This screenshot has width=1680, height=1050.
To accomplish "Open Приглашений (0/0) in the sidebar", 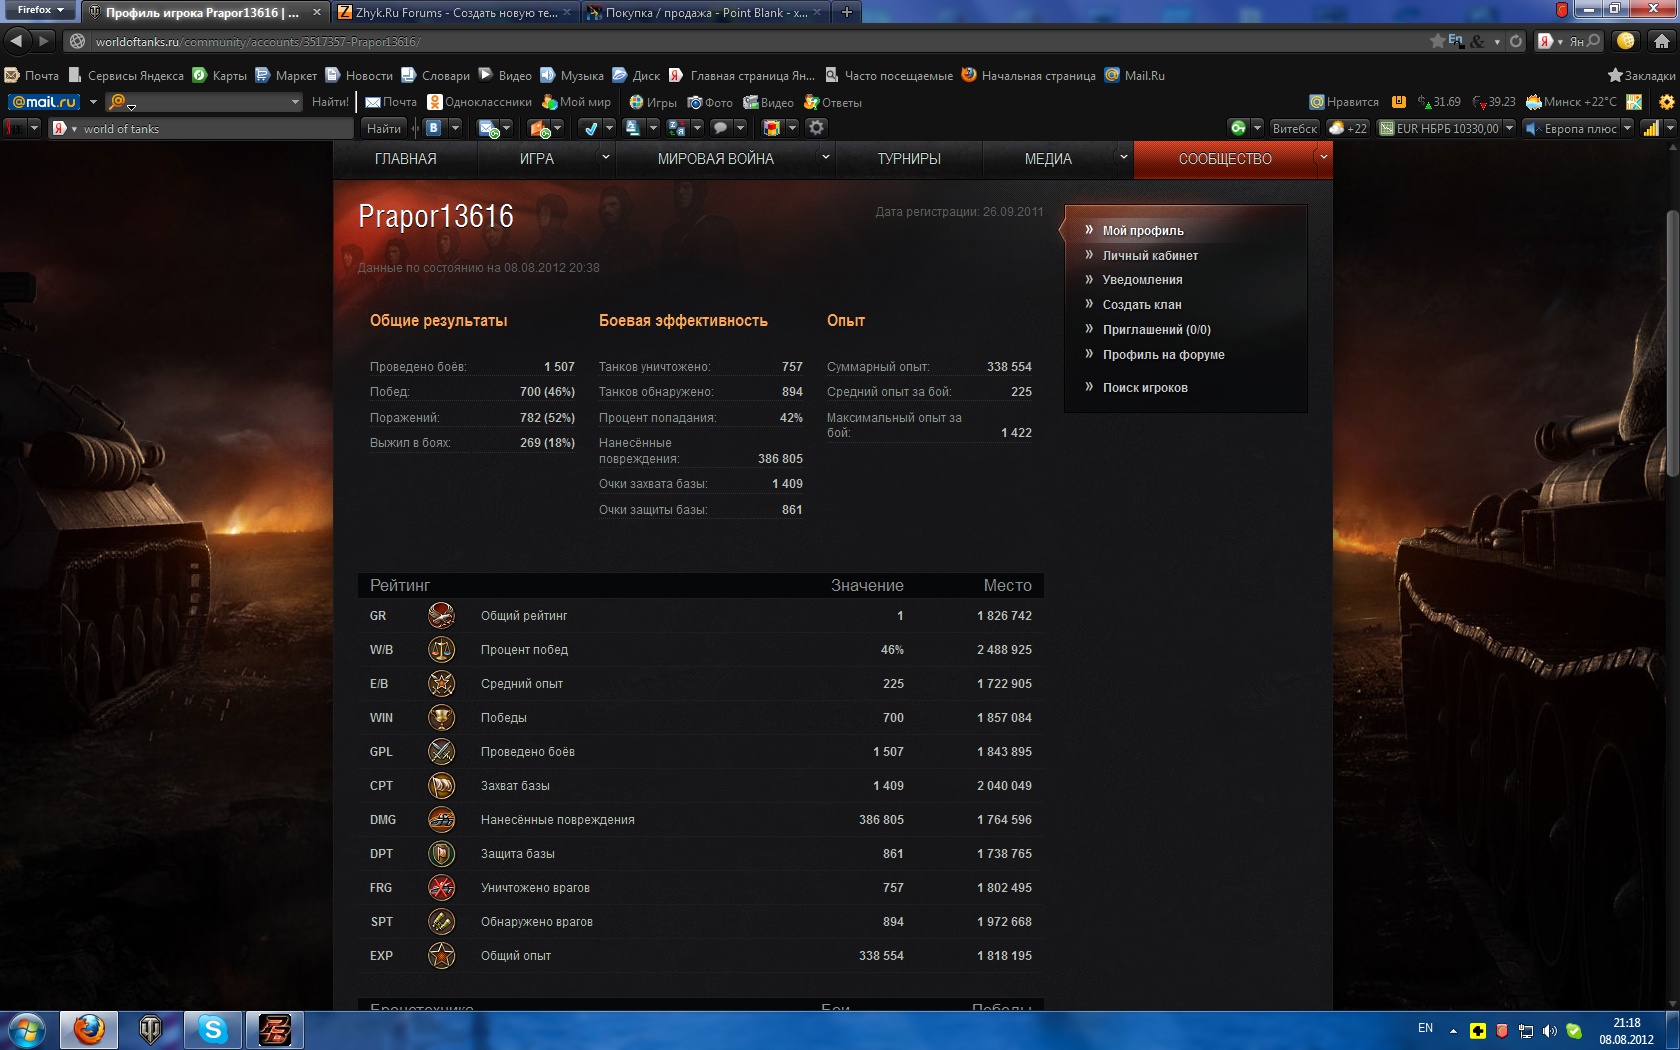I will point(1156,330).
